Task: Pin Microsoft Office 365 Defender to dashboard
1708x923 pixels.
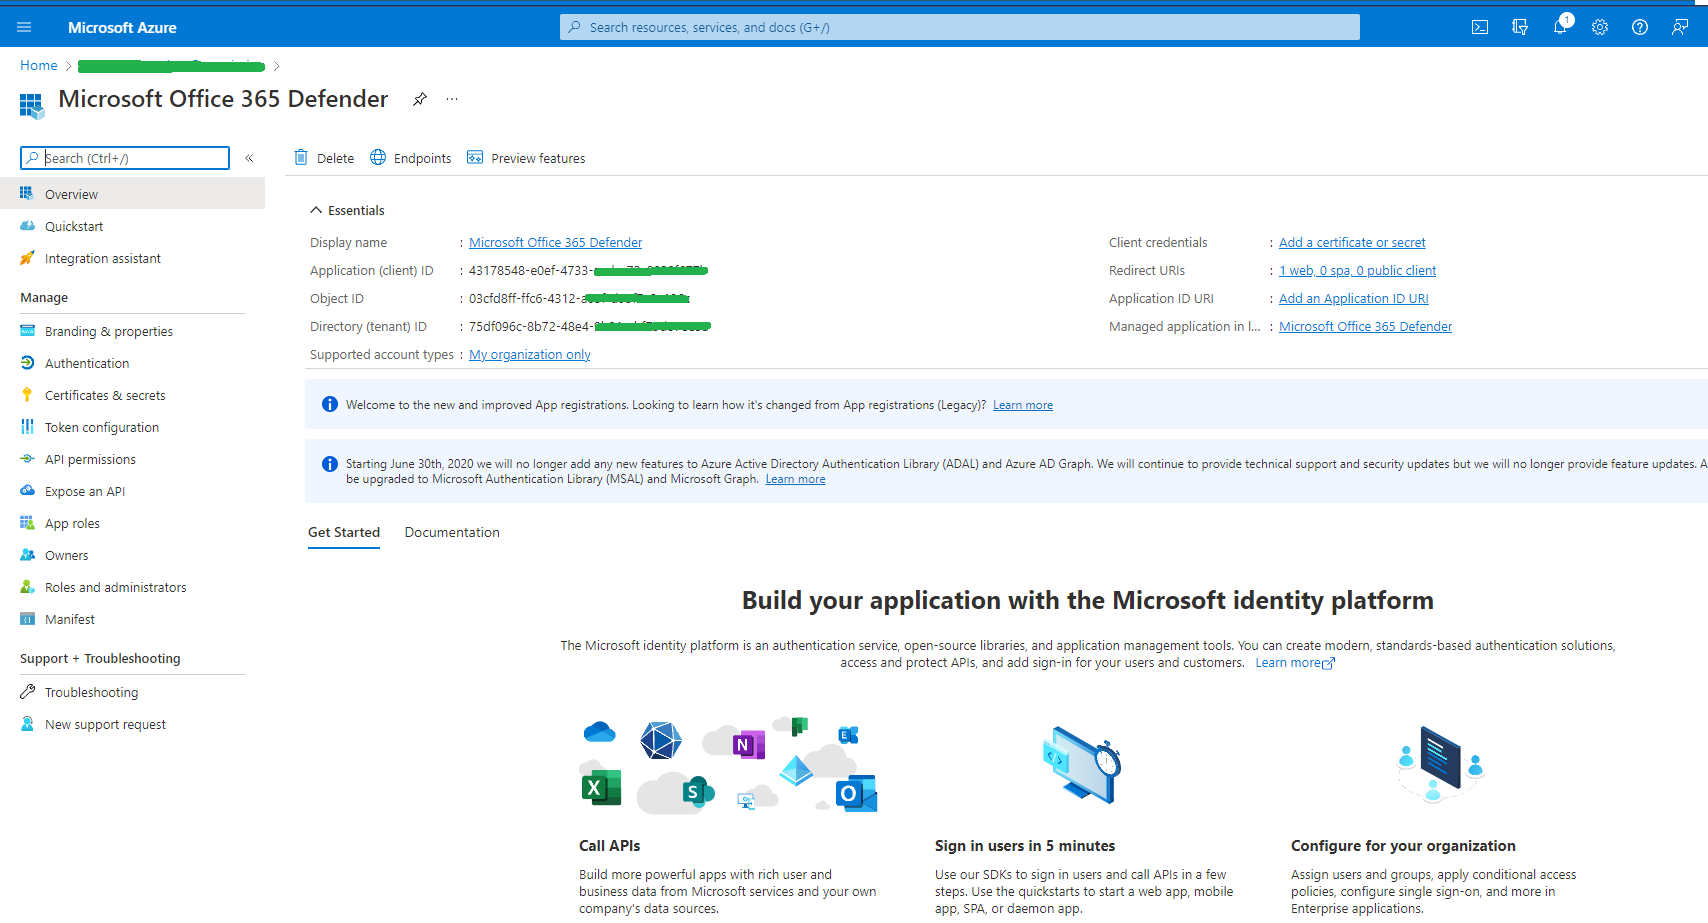Action: (420, 99)
